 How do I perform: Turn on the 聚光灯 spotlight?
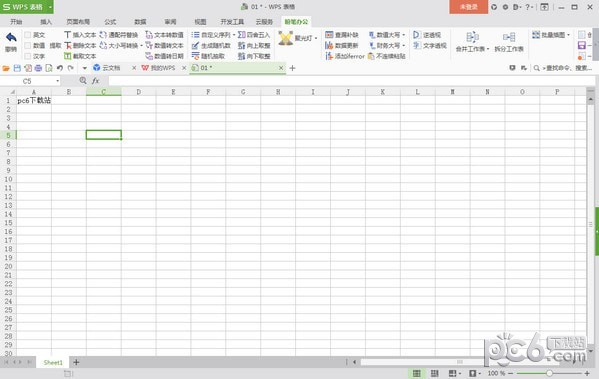click(x=295, y=38)
